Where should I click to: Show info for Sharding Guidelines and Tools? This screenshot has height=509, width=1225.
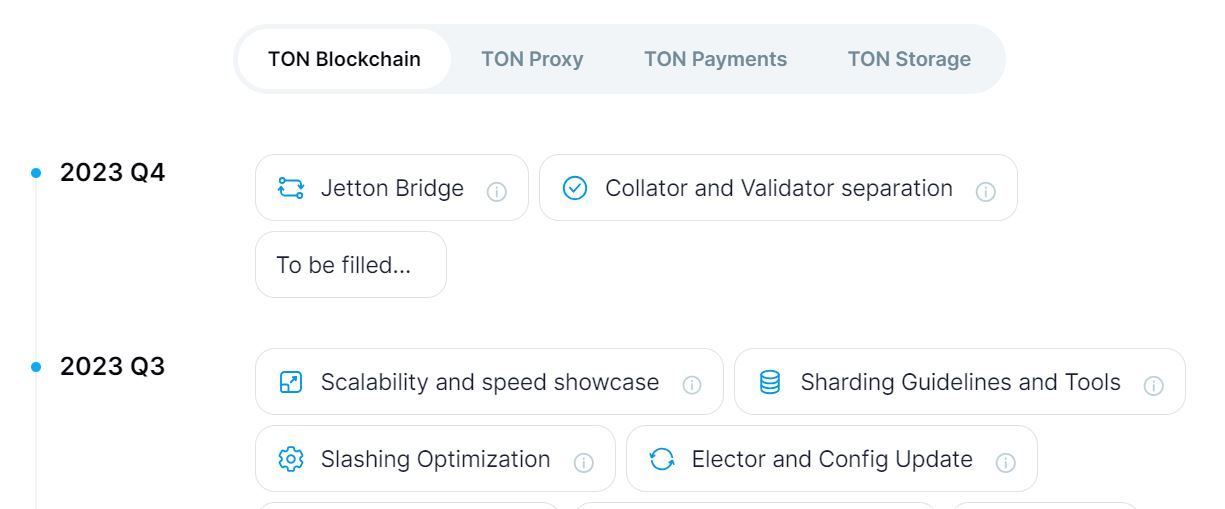click(1152, 384)
